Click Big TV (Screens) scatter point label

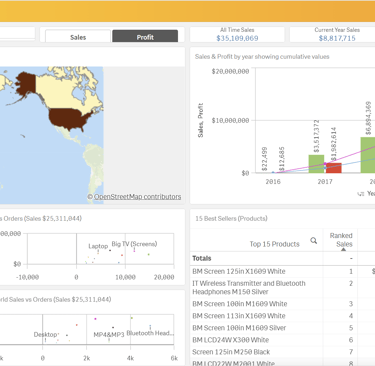pos(134,244)
